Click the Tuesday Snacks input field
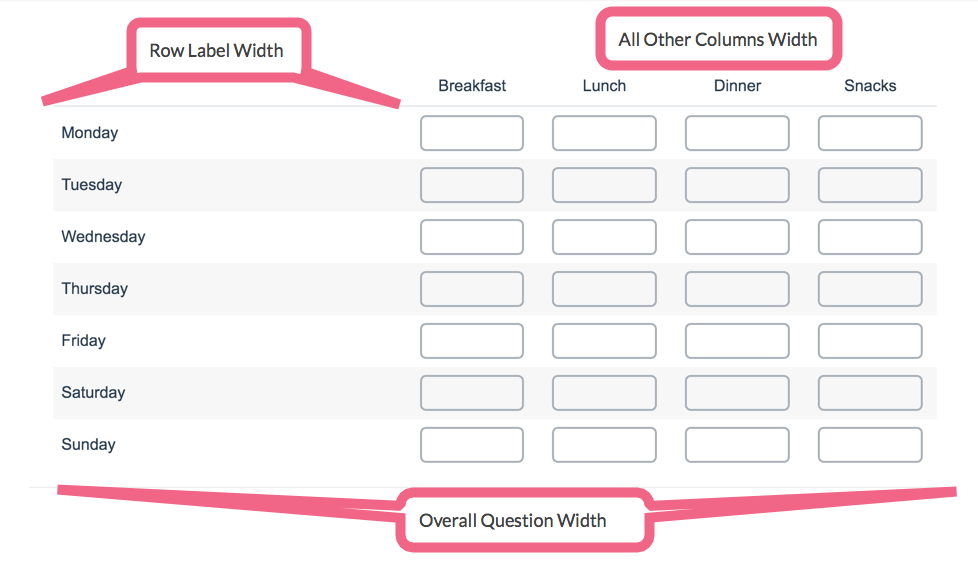Viewport: 978px width, 564px height. tap(870, 185)
